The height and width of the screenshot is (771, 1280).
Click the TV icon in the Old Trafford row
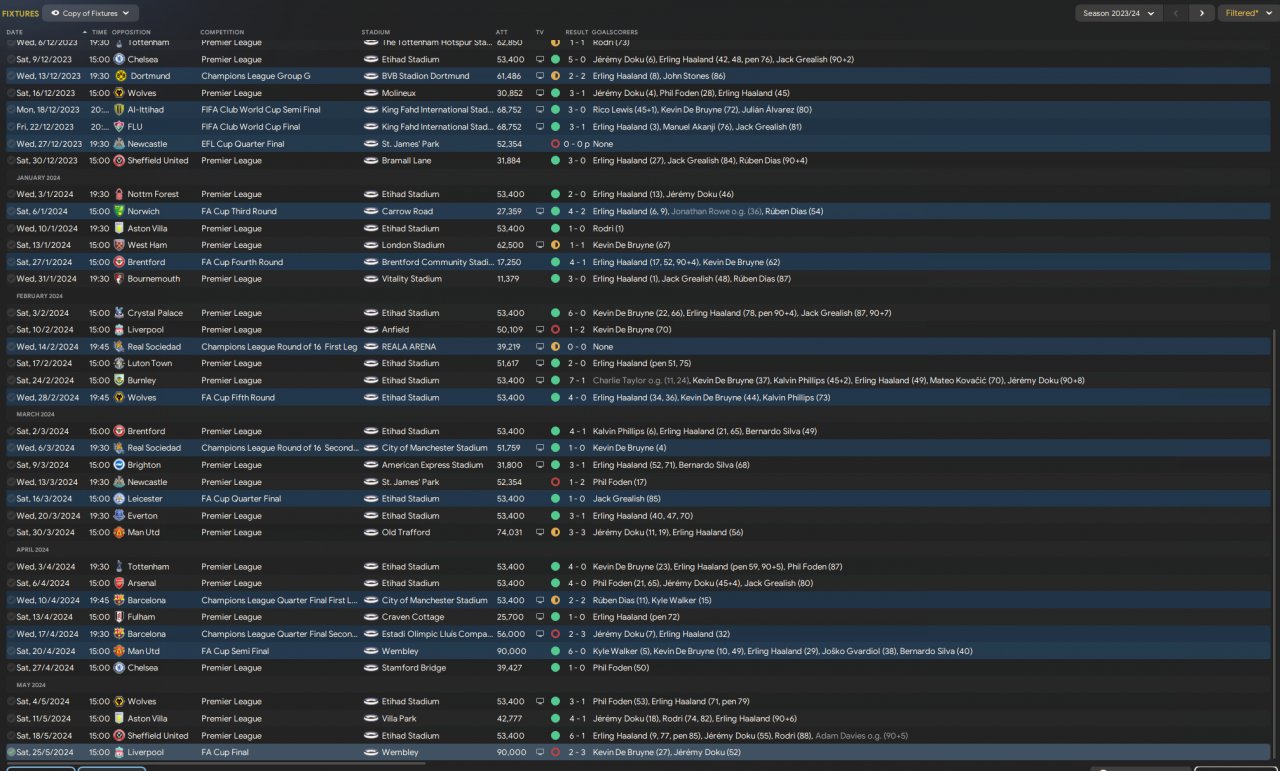[x=540, y=533]
